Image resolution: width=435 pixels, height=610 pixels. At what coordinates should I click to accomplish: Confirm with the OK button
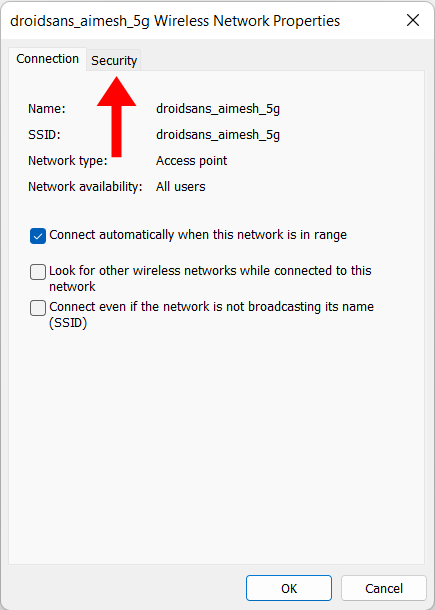(289, 588)
